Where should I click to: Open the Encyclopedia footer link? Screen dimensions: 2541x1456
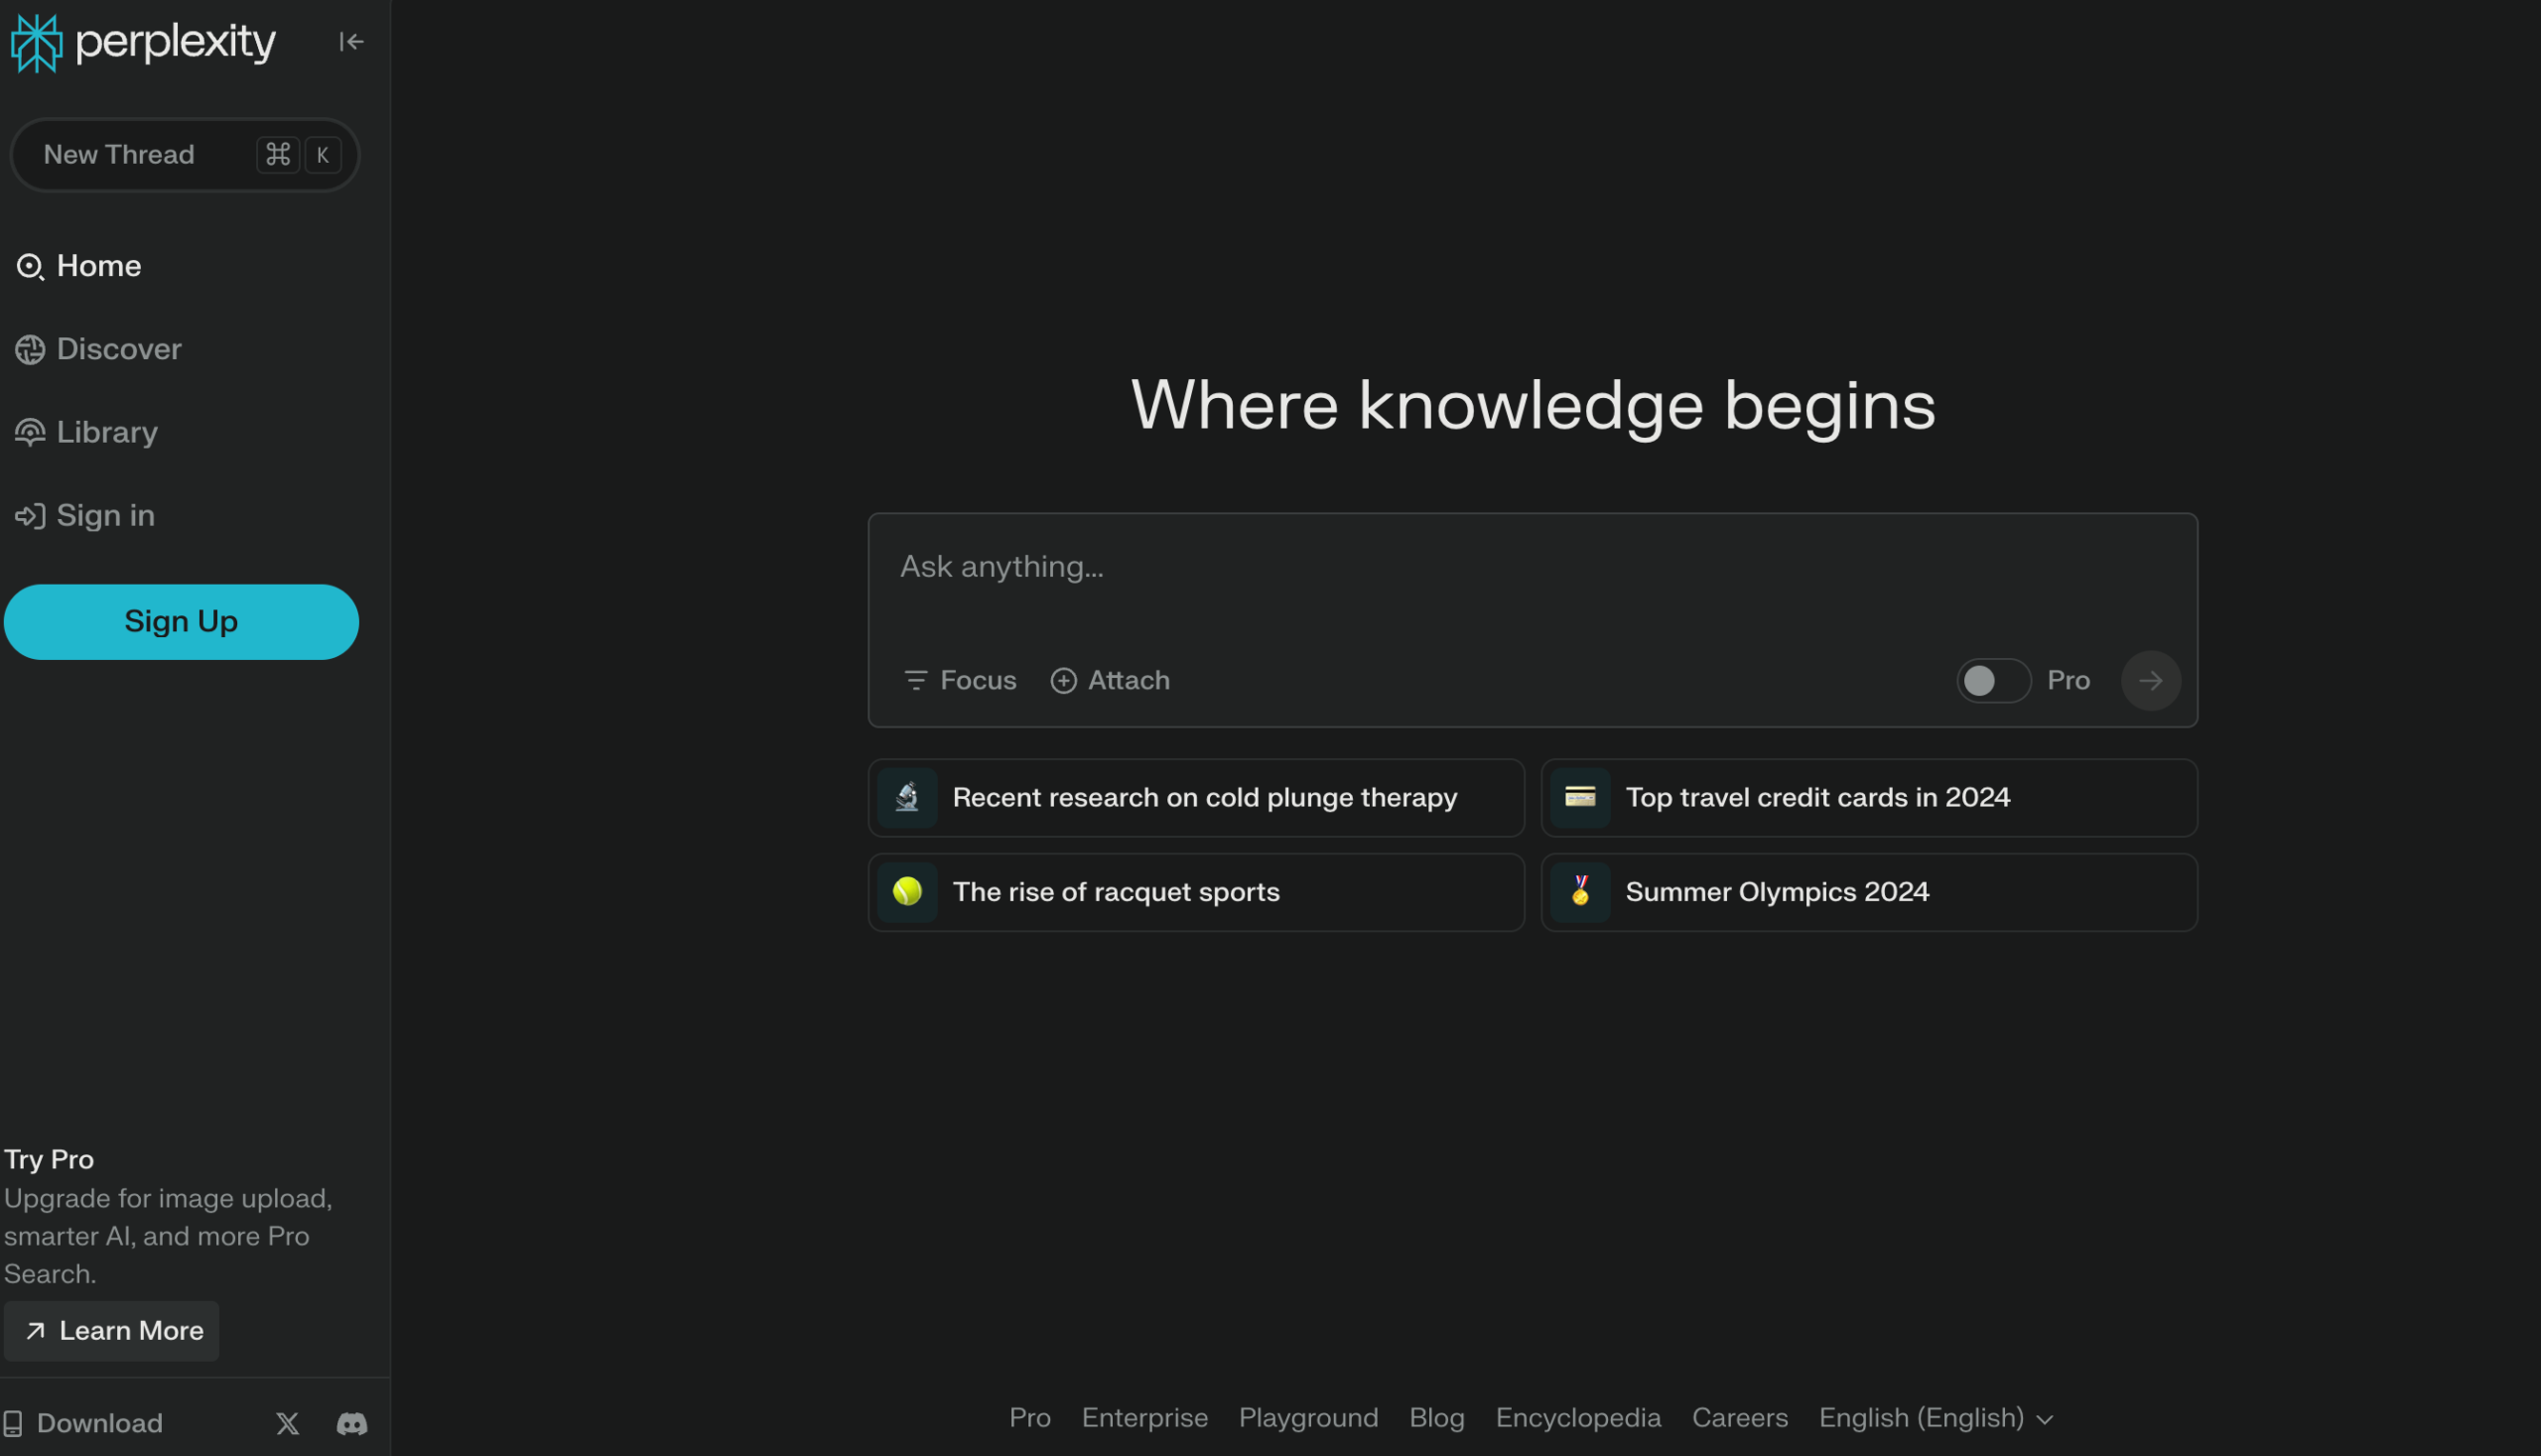1578,1418
